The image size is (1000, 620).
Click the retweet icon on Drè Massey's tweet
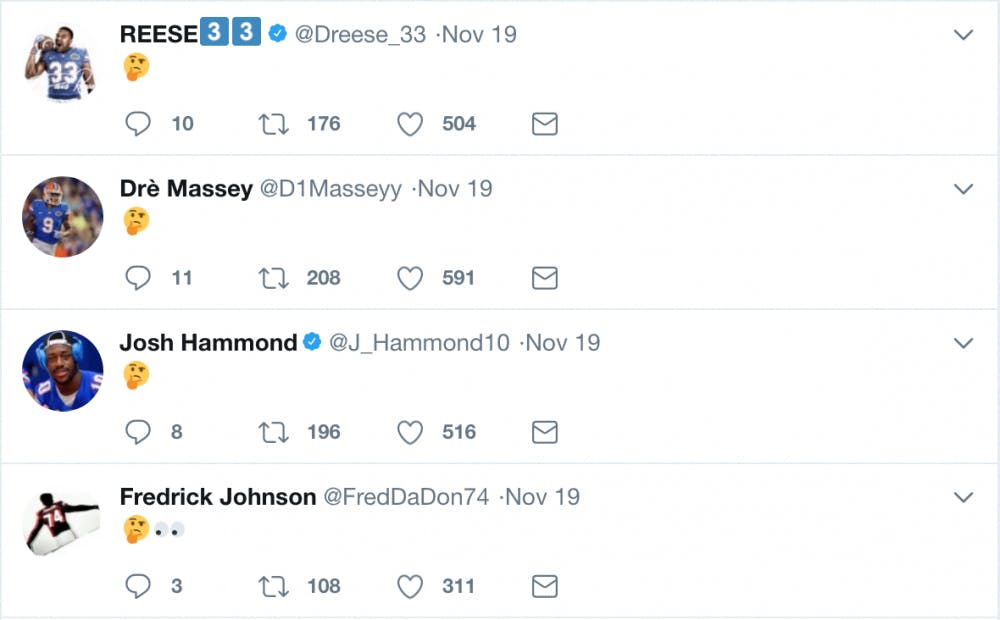point(270,278)
